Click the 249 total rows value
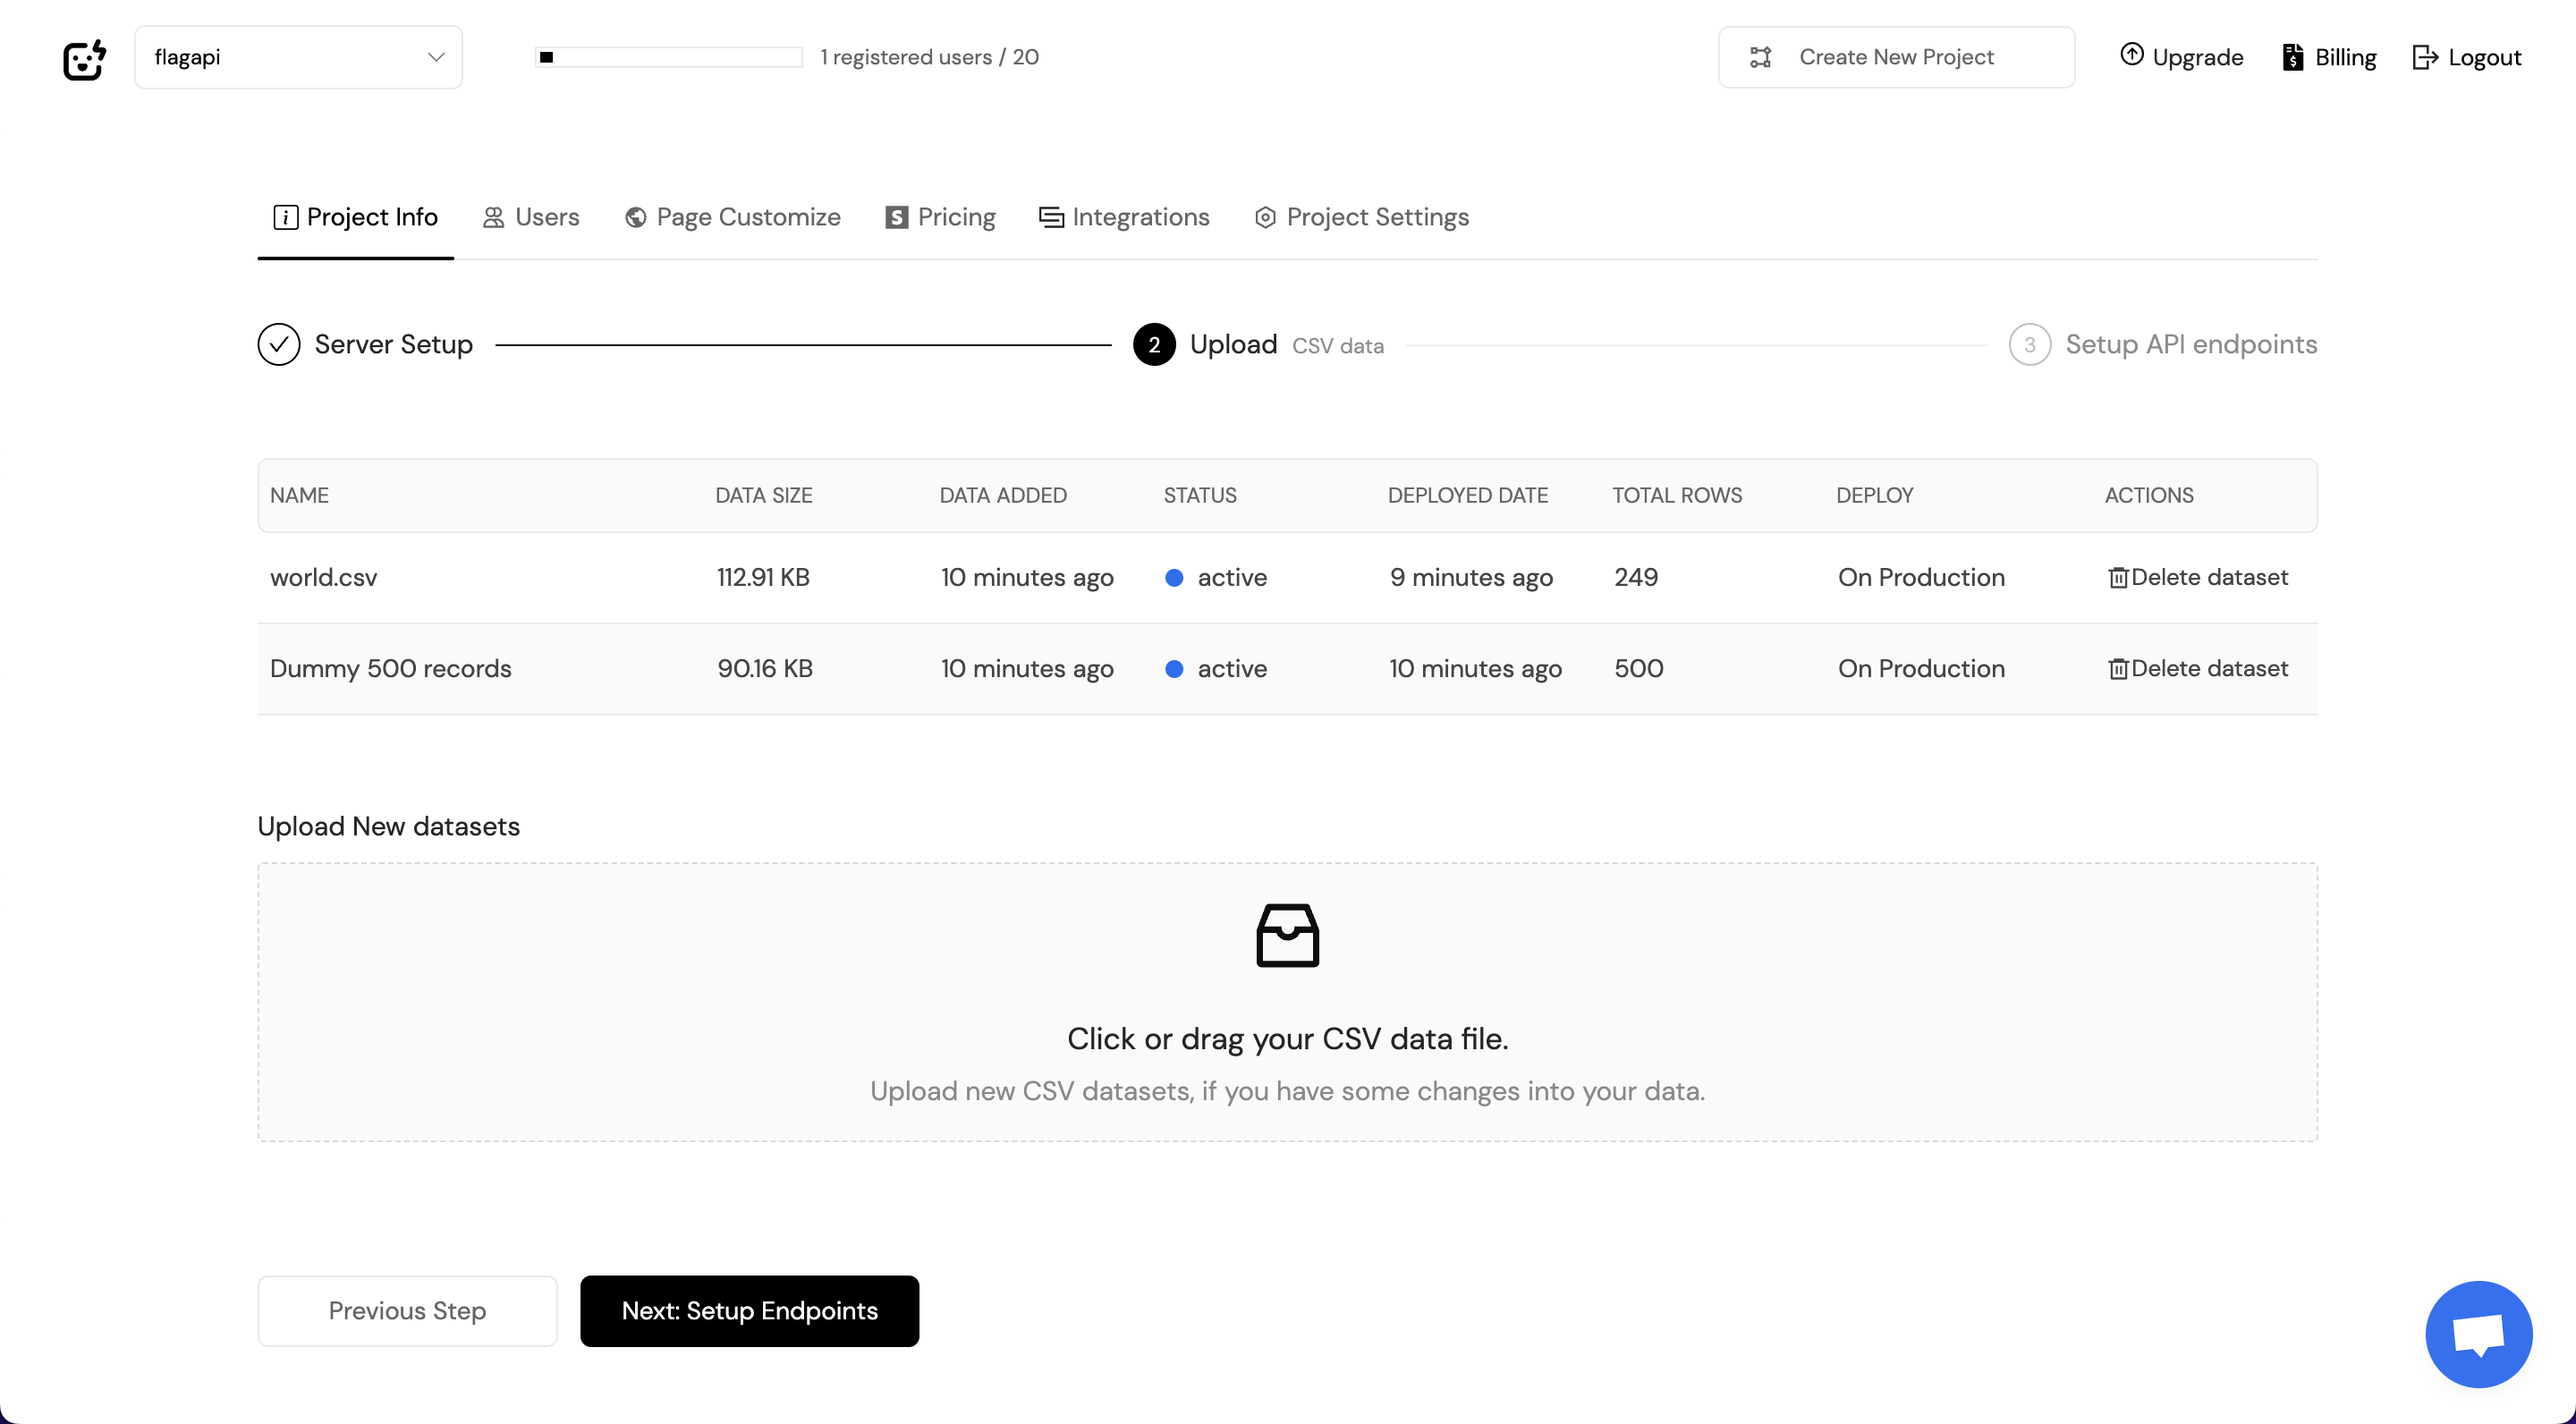 [1636, 577]
